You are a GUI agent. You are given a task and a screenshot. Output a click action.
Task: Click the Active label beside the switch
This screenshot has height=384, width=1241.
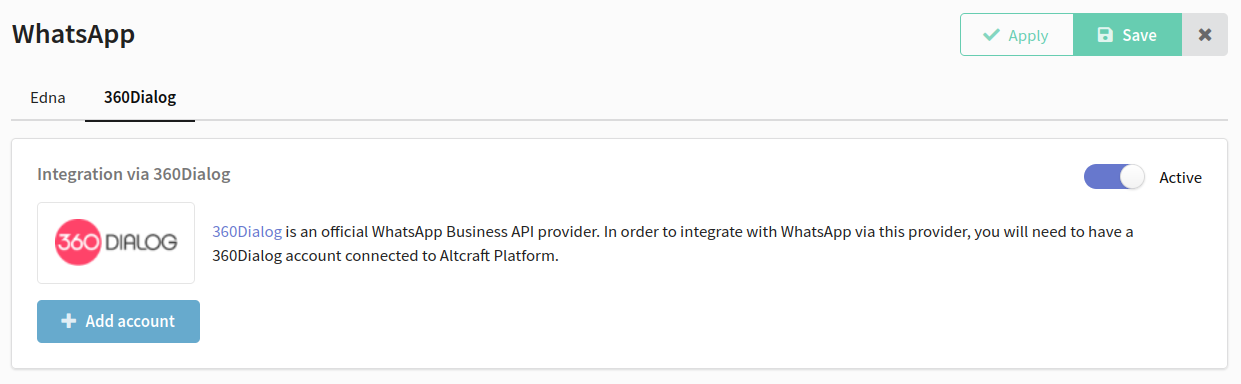pos(1180,177)
